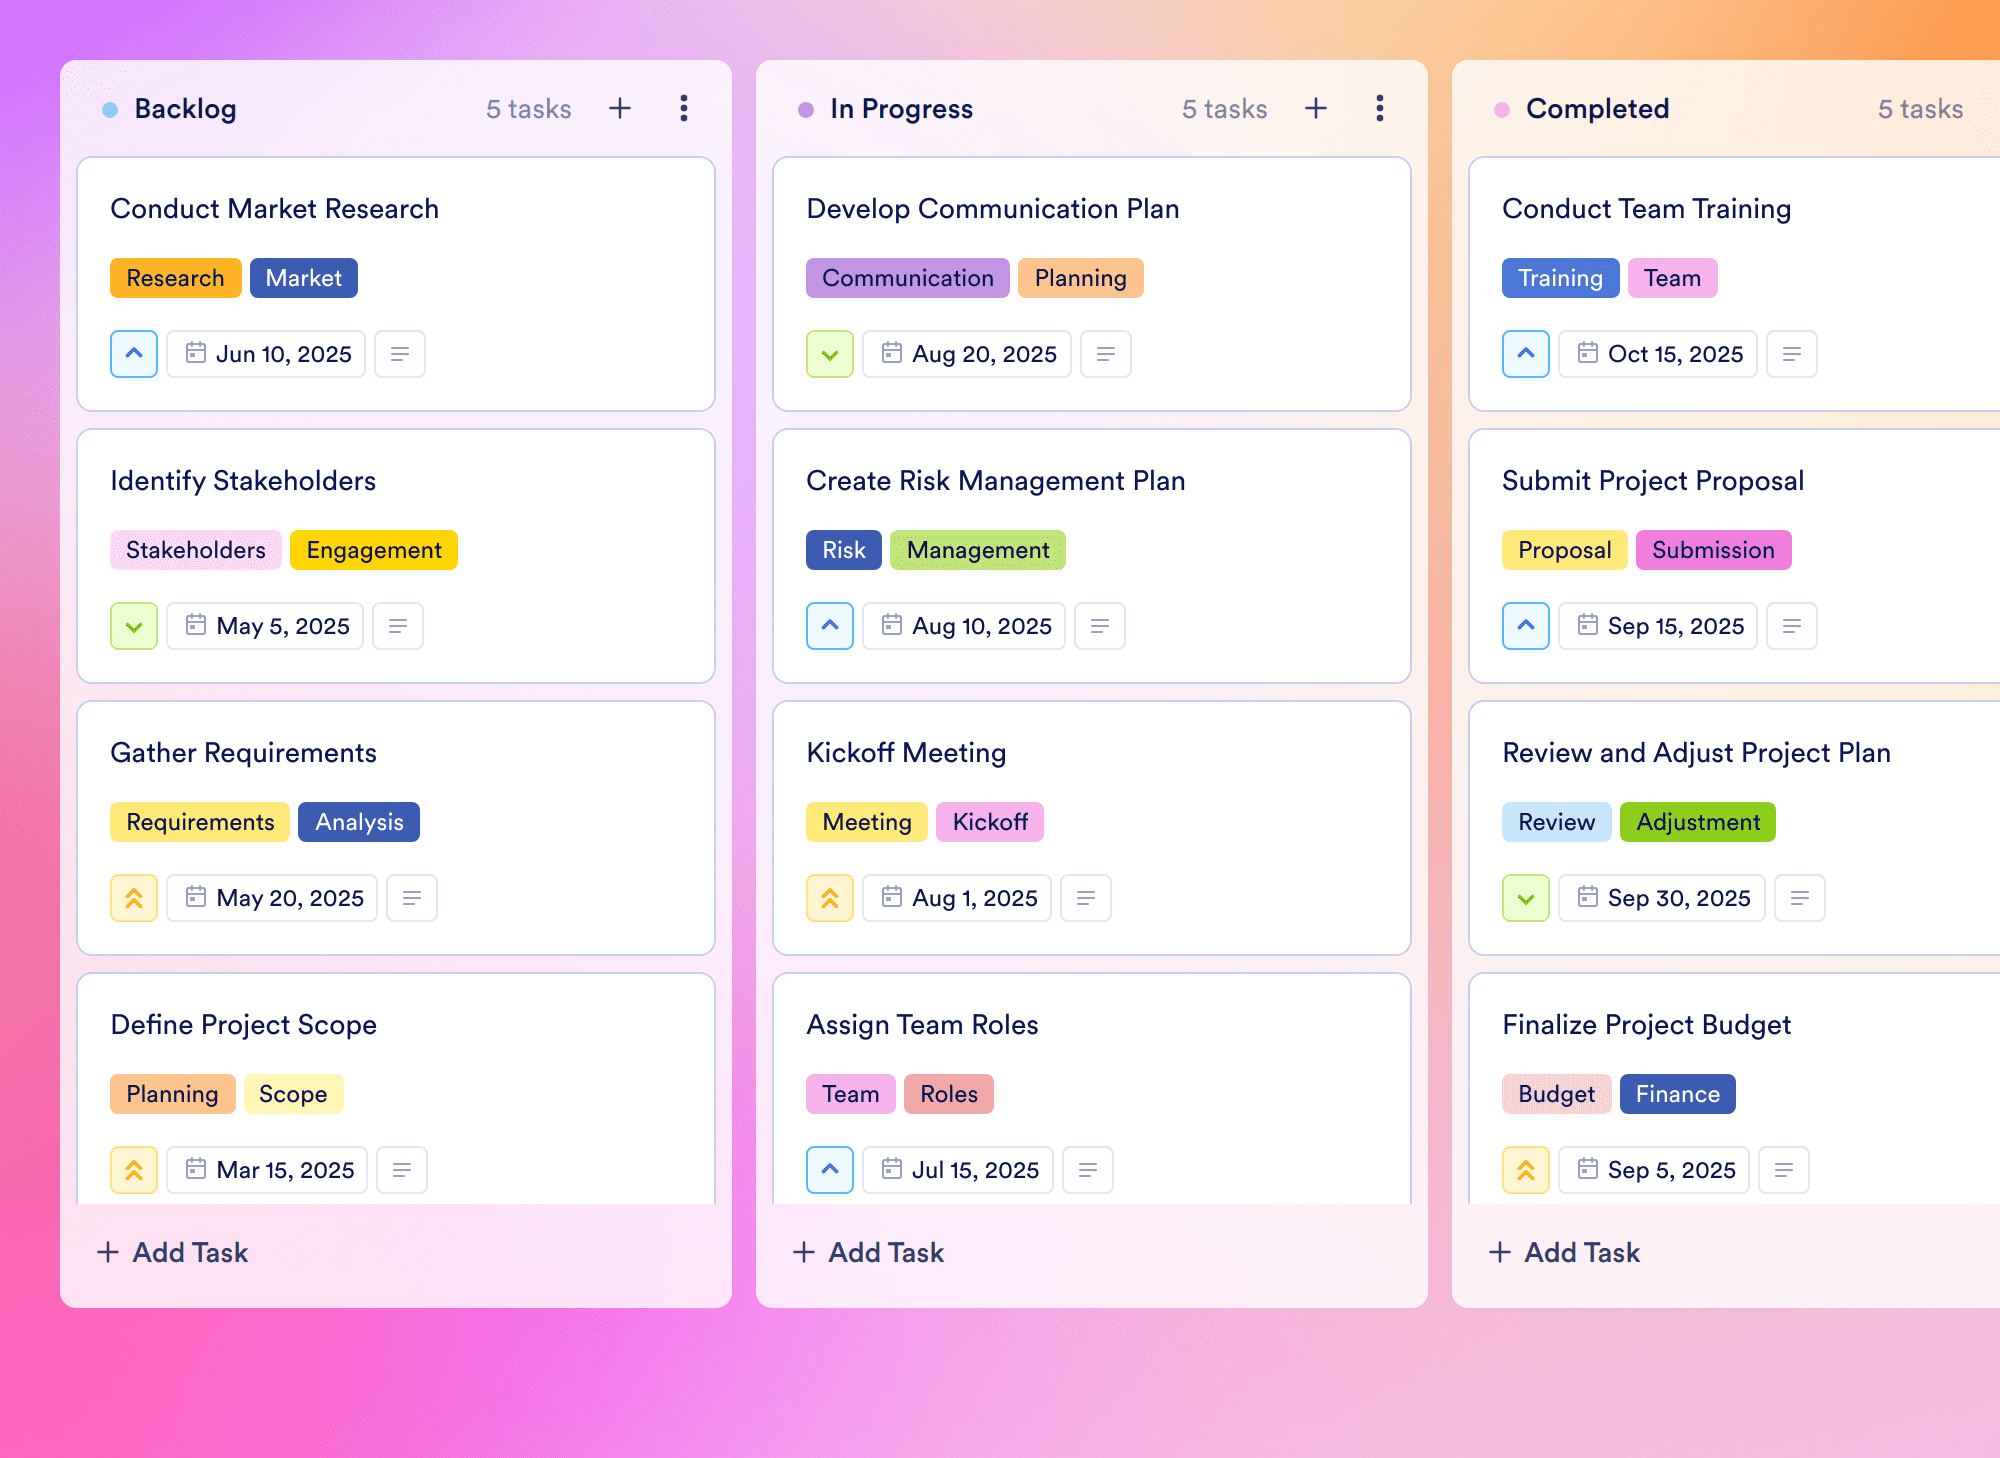Click the Backlog column title
2000x1458 pixels.
click(186, 109)
